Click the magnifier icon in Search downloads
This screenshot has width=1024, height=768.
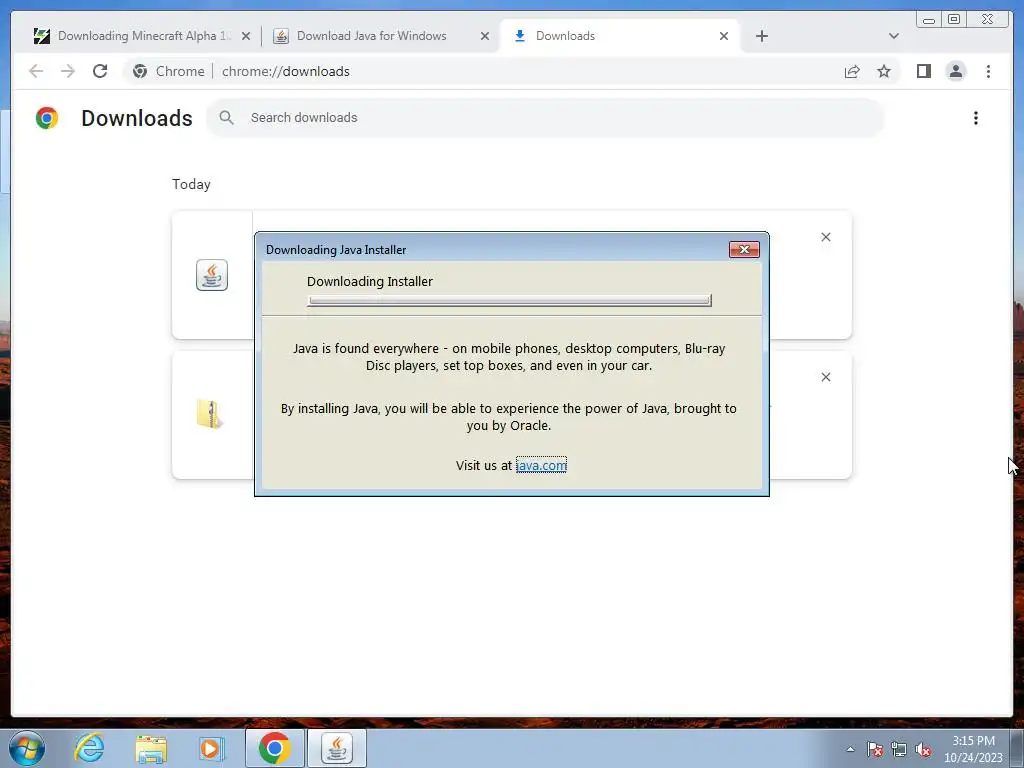[227, 118]
